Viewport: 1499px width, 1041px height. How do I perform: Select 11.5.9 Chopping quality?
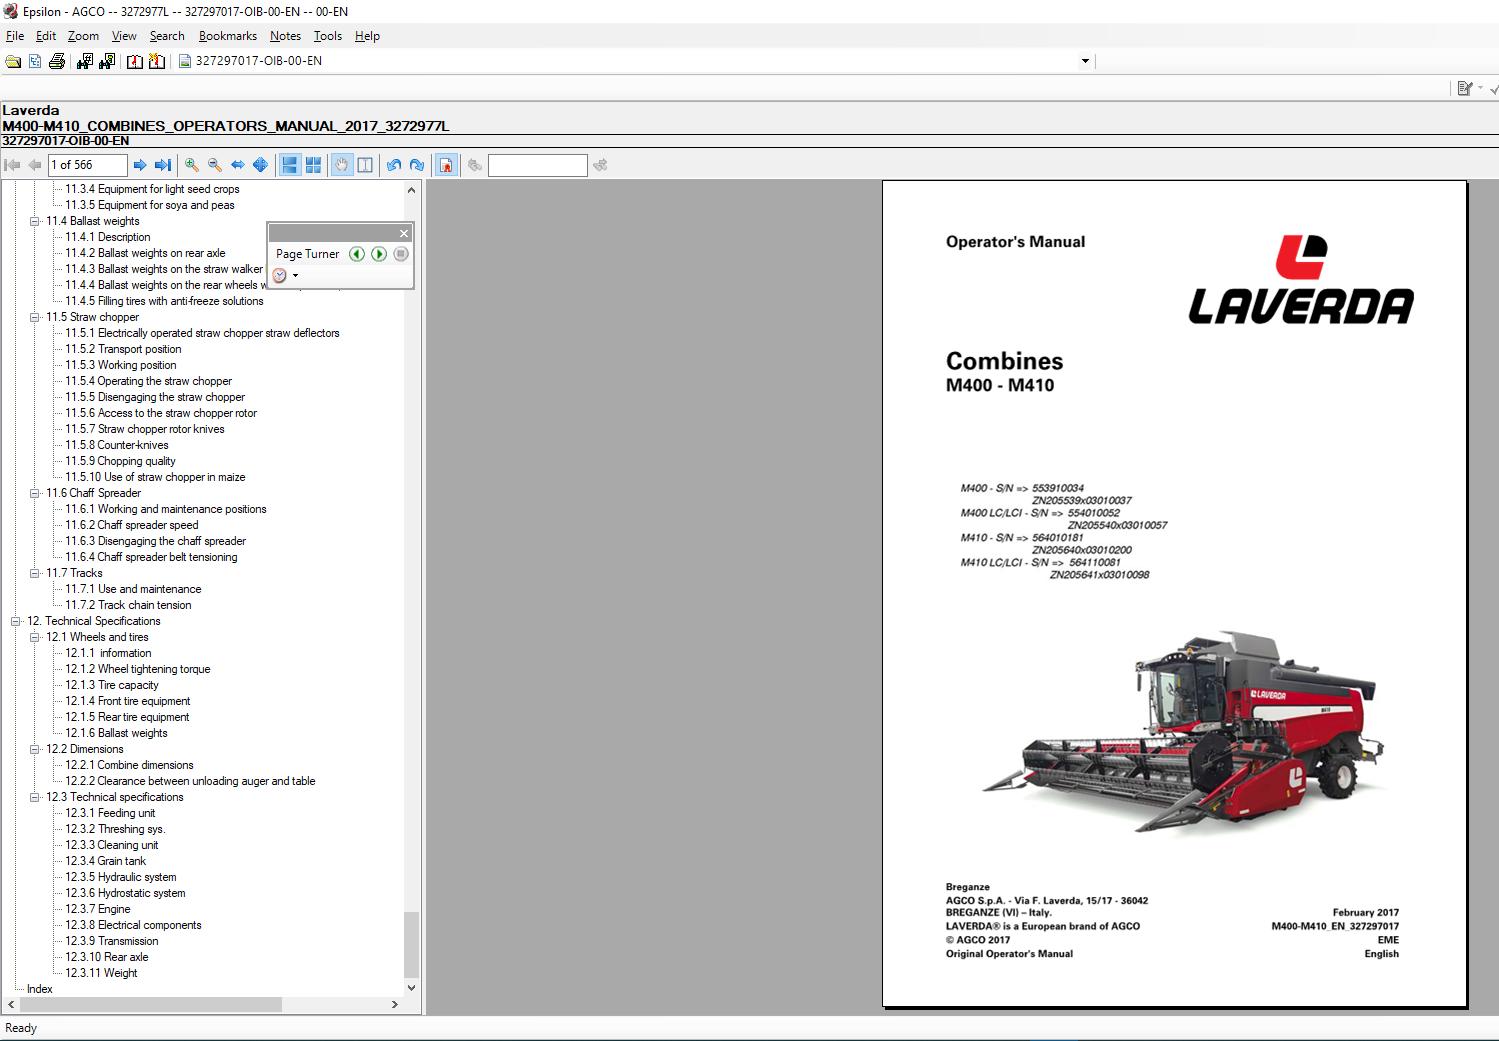(x=121, y=461)
